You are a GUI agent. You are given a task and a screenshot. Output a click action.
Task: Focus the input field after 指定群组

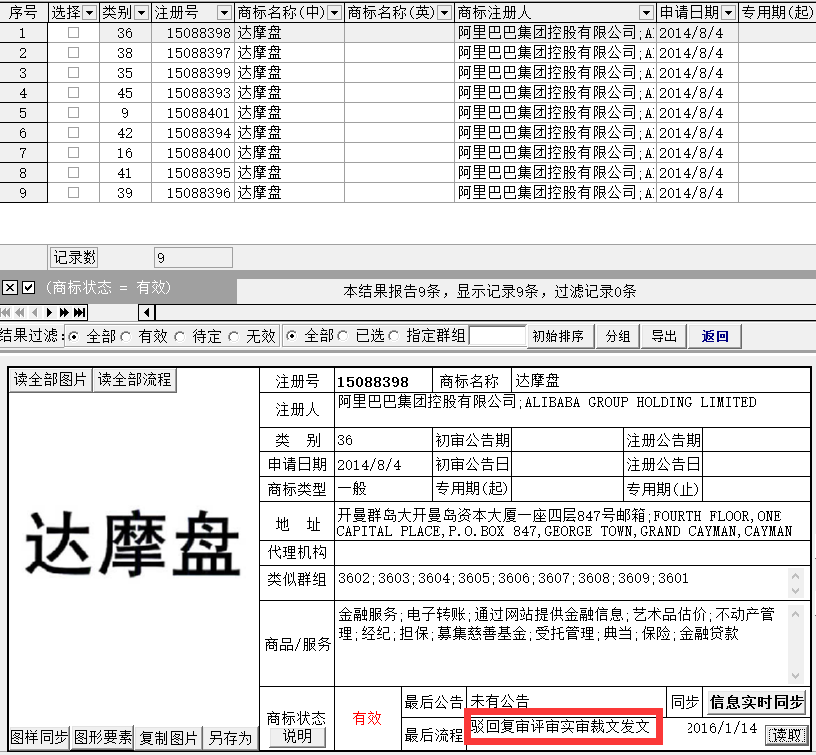(x=497, y=336)
